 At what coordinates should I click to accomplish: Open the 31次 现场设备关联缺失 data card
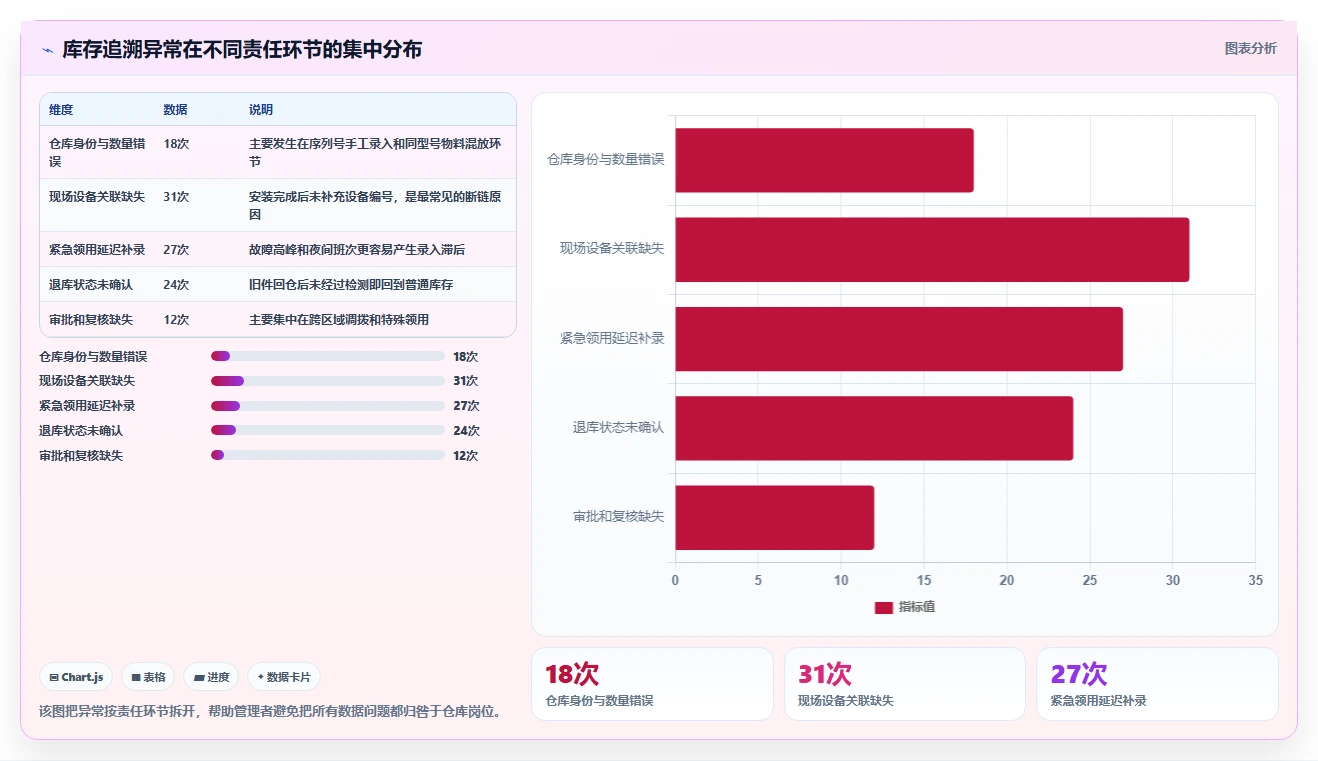coord(904,684)
